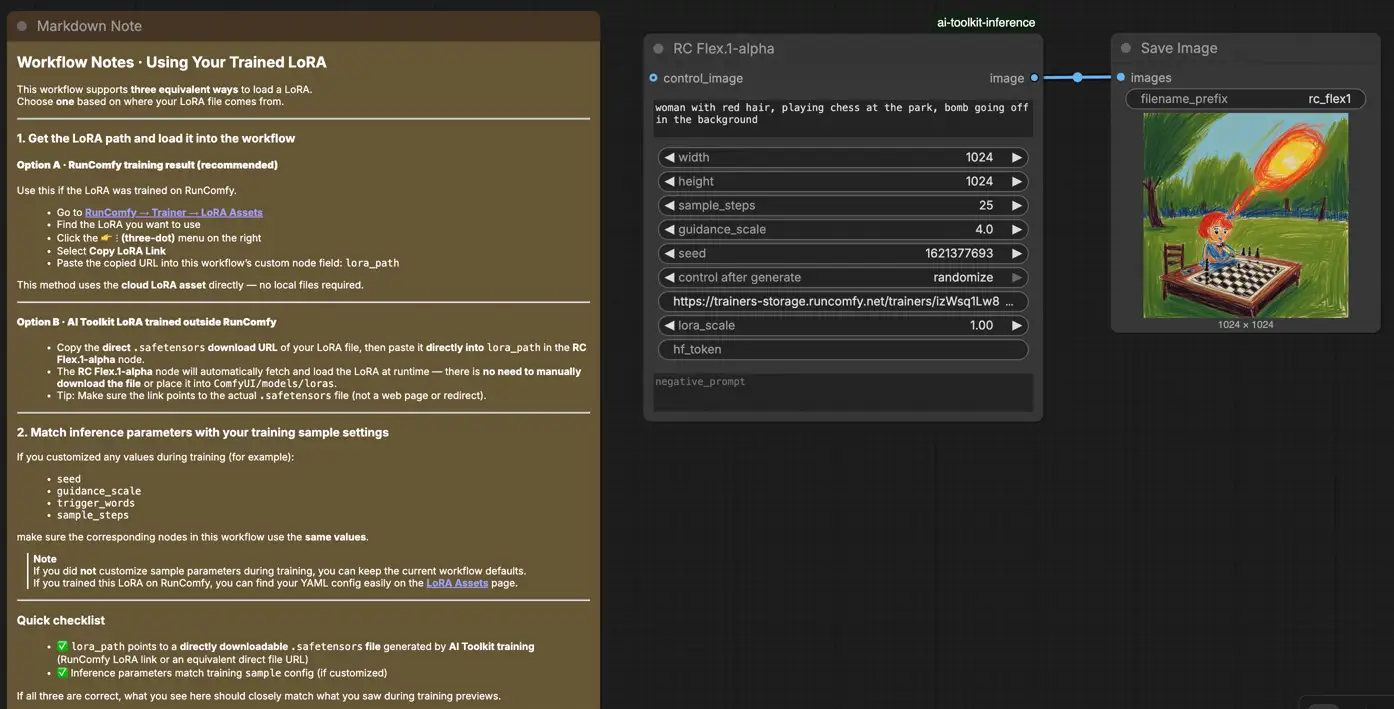The height and width of the screenshot is (709, 1394).
Task: Select the Save Image node title
Action: [x=1179, y=48]
